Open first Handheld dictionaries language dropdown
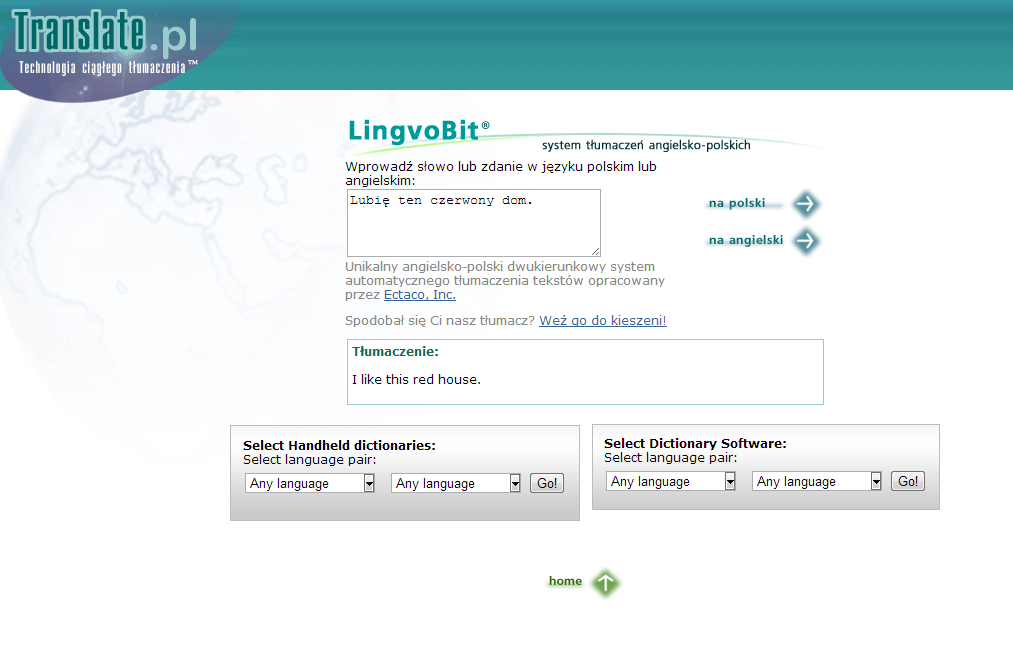Image resolution: width=1013 pixels, height=654 pixels. (x=309, y=483)
